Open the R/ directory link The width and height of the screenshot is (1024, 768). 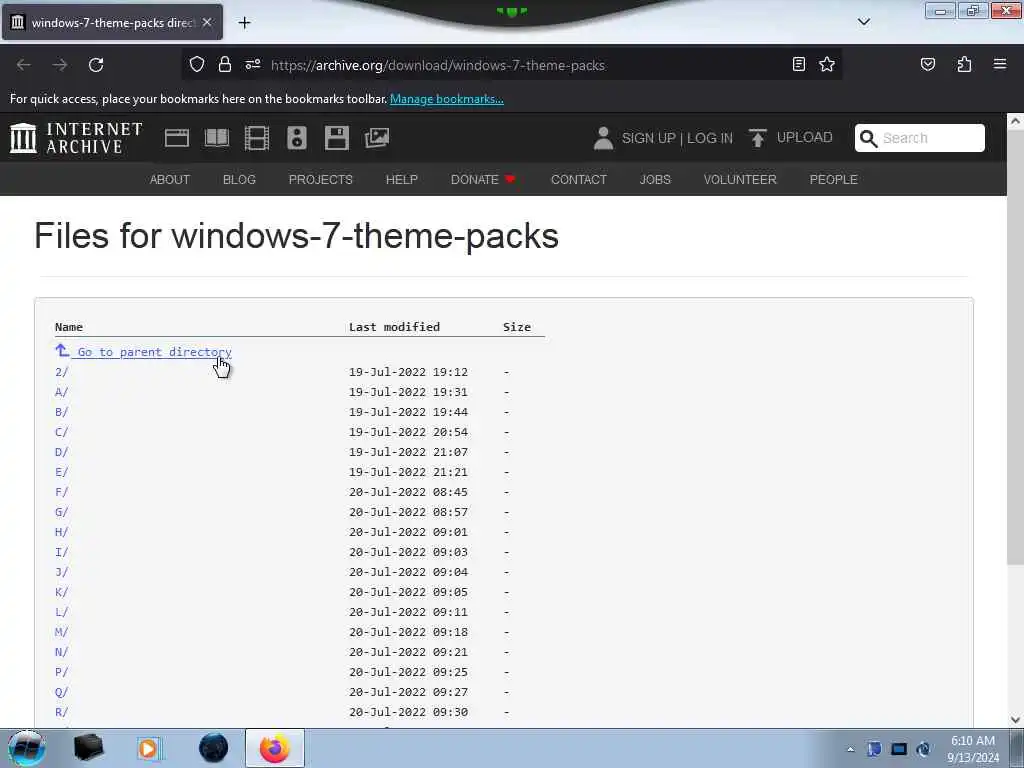(61, 712)
